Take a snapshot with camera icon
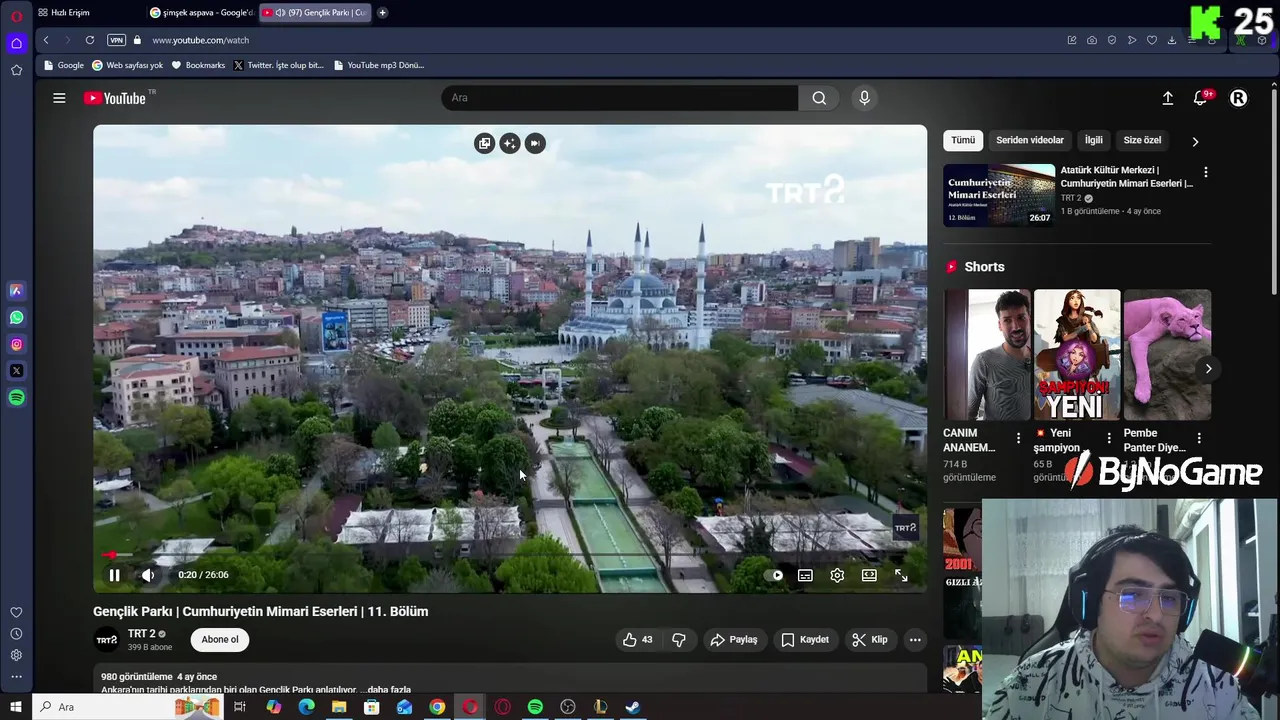Image resolution: width=1280 pixels, height=720 pixels. click(1092, 40)
